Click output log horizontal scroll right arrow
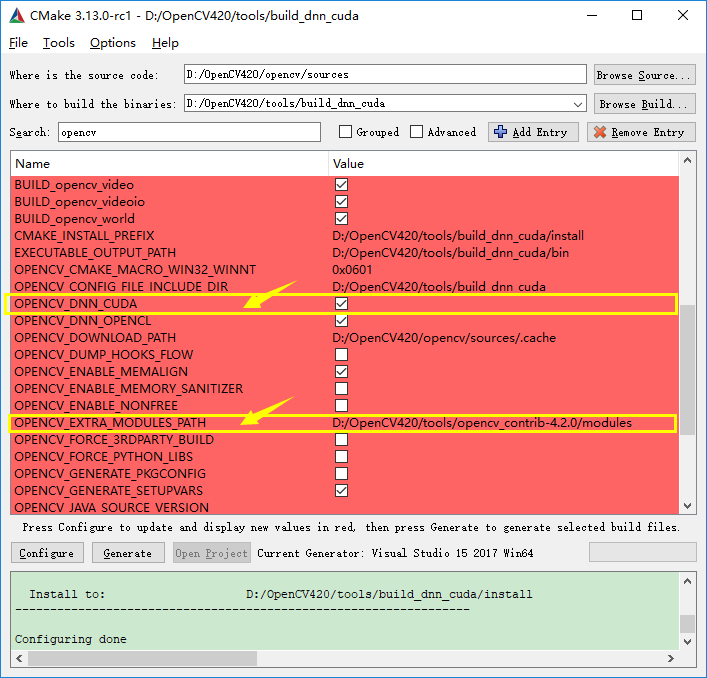Viewport: 707px width, 678px height. (x=671, y=658)
